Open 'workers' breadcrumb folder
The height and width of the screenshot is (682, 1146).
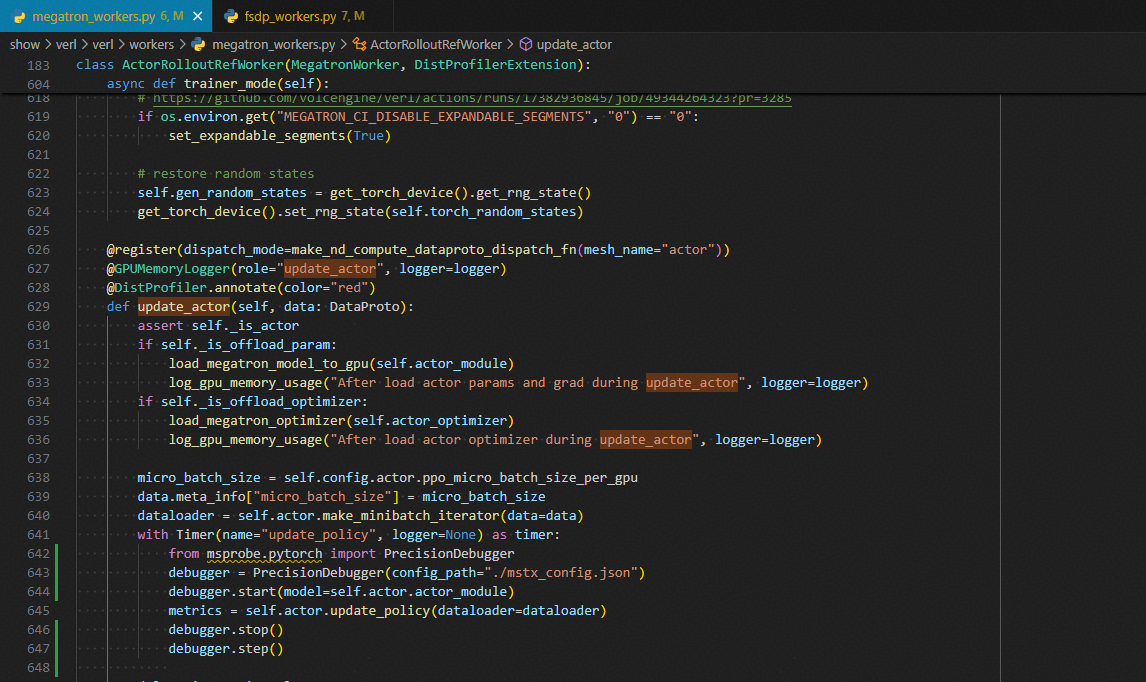tap(151, 45)
